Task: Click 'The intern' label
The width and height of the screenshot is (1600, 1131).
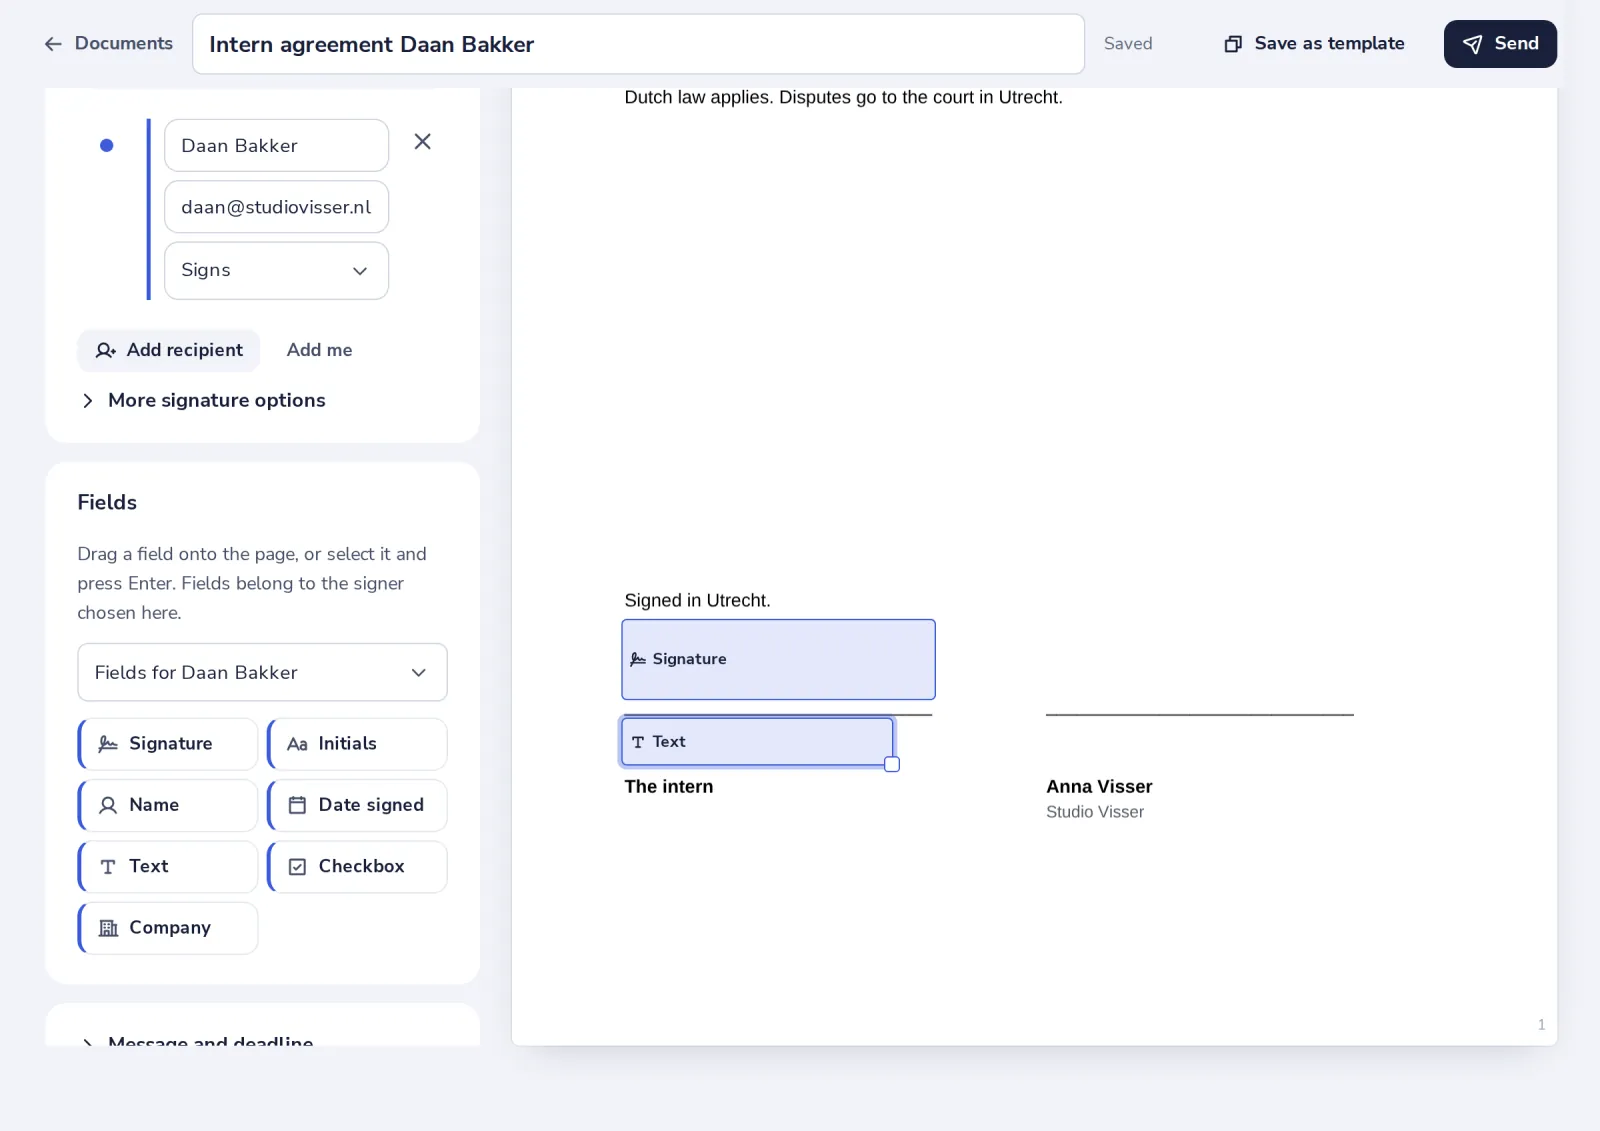Action: click(x=668, y=787)
